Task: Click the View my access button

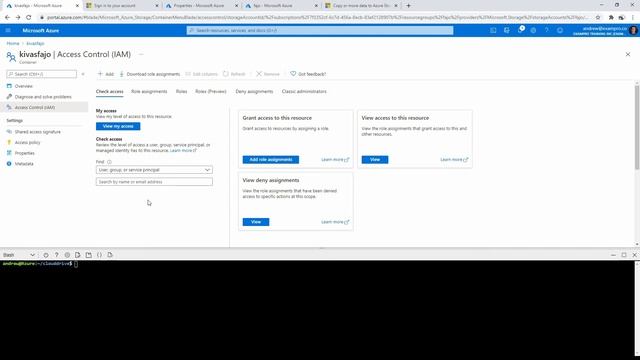Action: coord(118,127)
